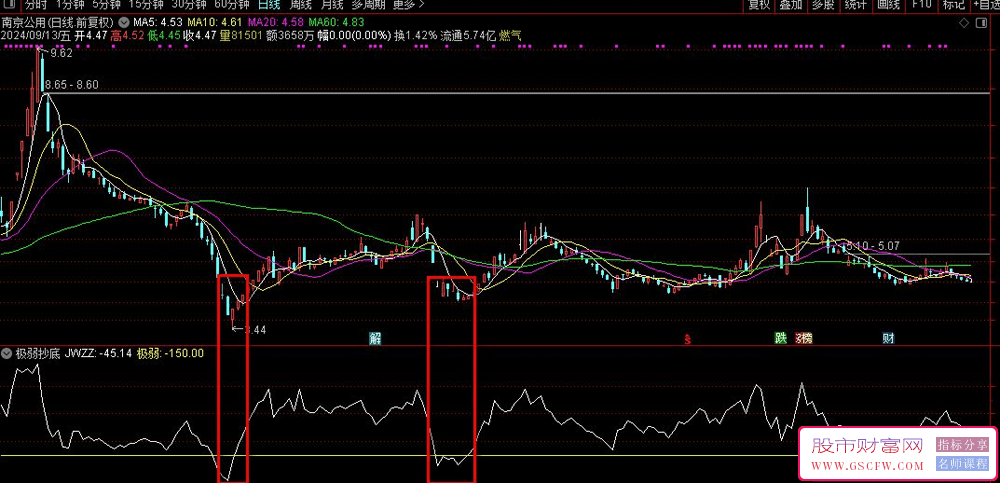Select the 5分钟 period tab
The image size is (1000, 483).
point(106,4)
